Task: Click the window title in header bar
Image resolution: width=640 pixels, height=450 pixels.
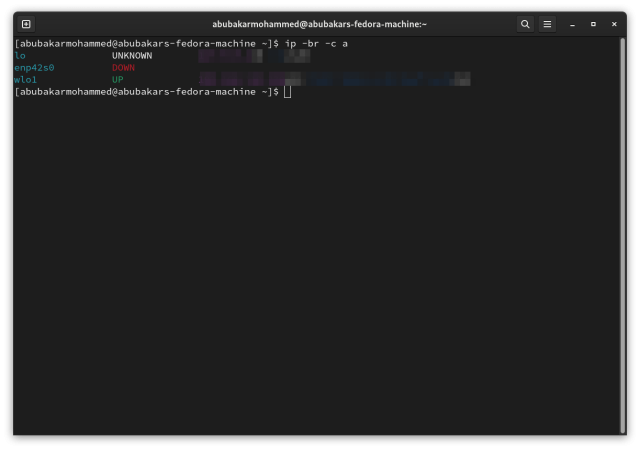Action: [x=319, y=24]
